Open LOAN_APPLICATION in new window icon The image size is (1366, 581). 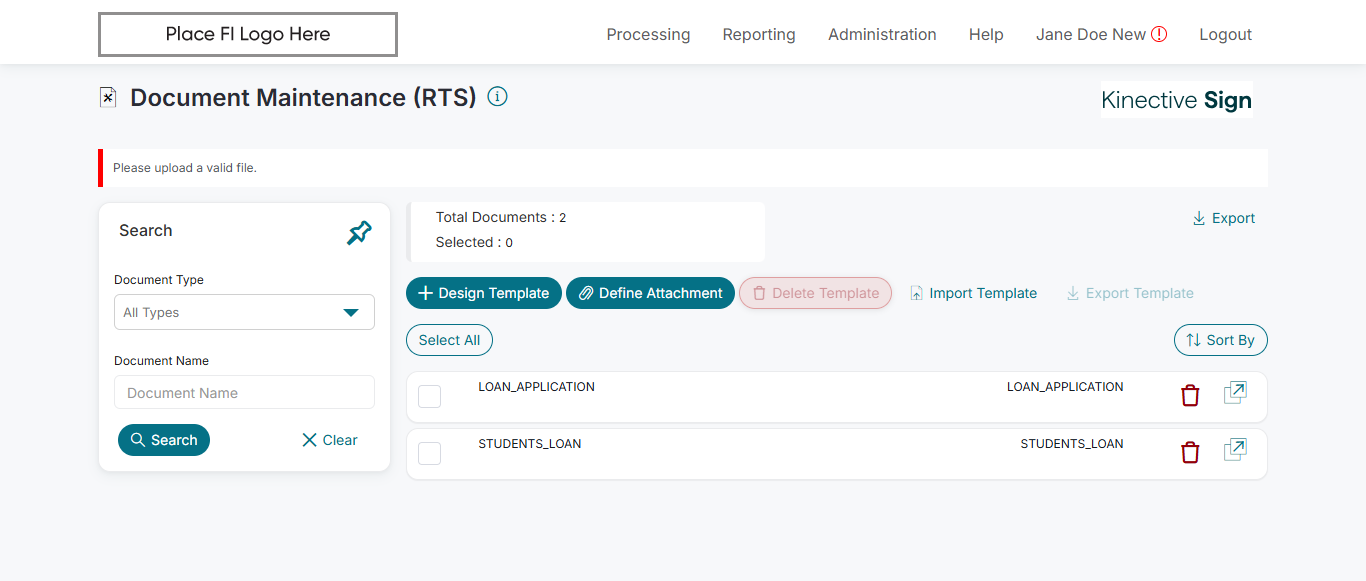pos(1235,394)
